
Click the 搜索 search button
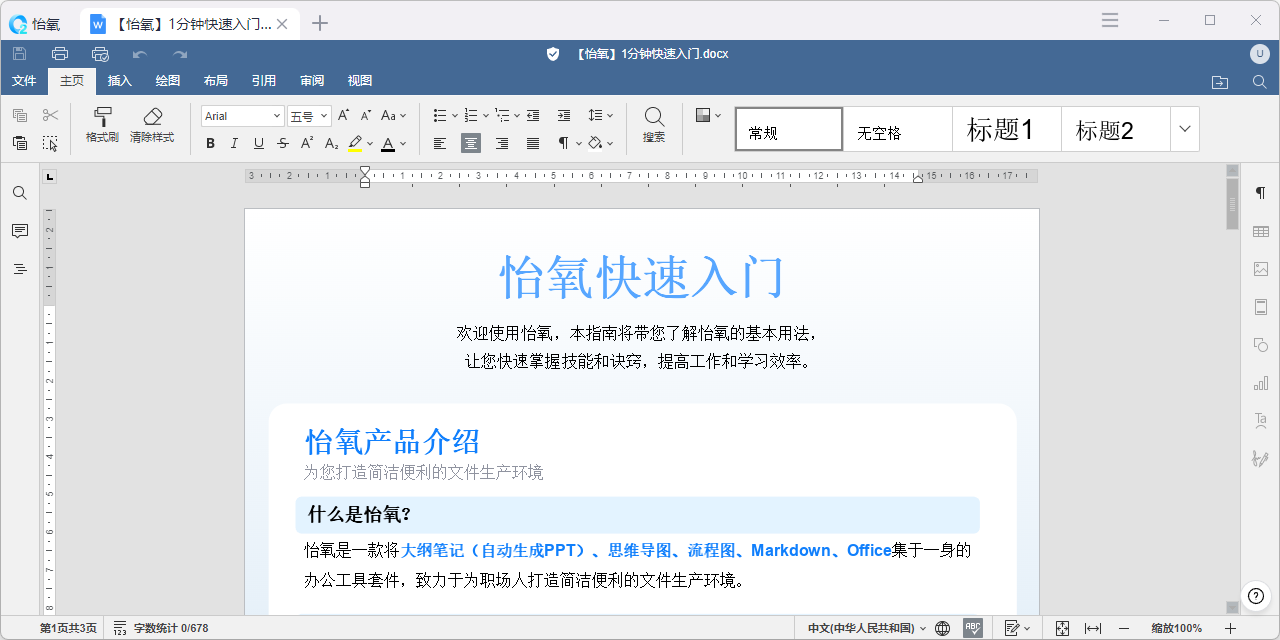click(x=654, y=126)
